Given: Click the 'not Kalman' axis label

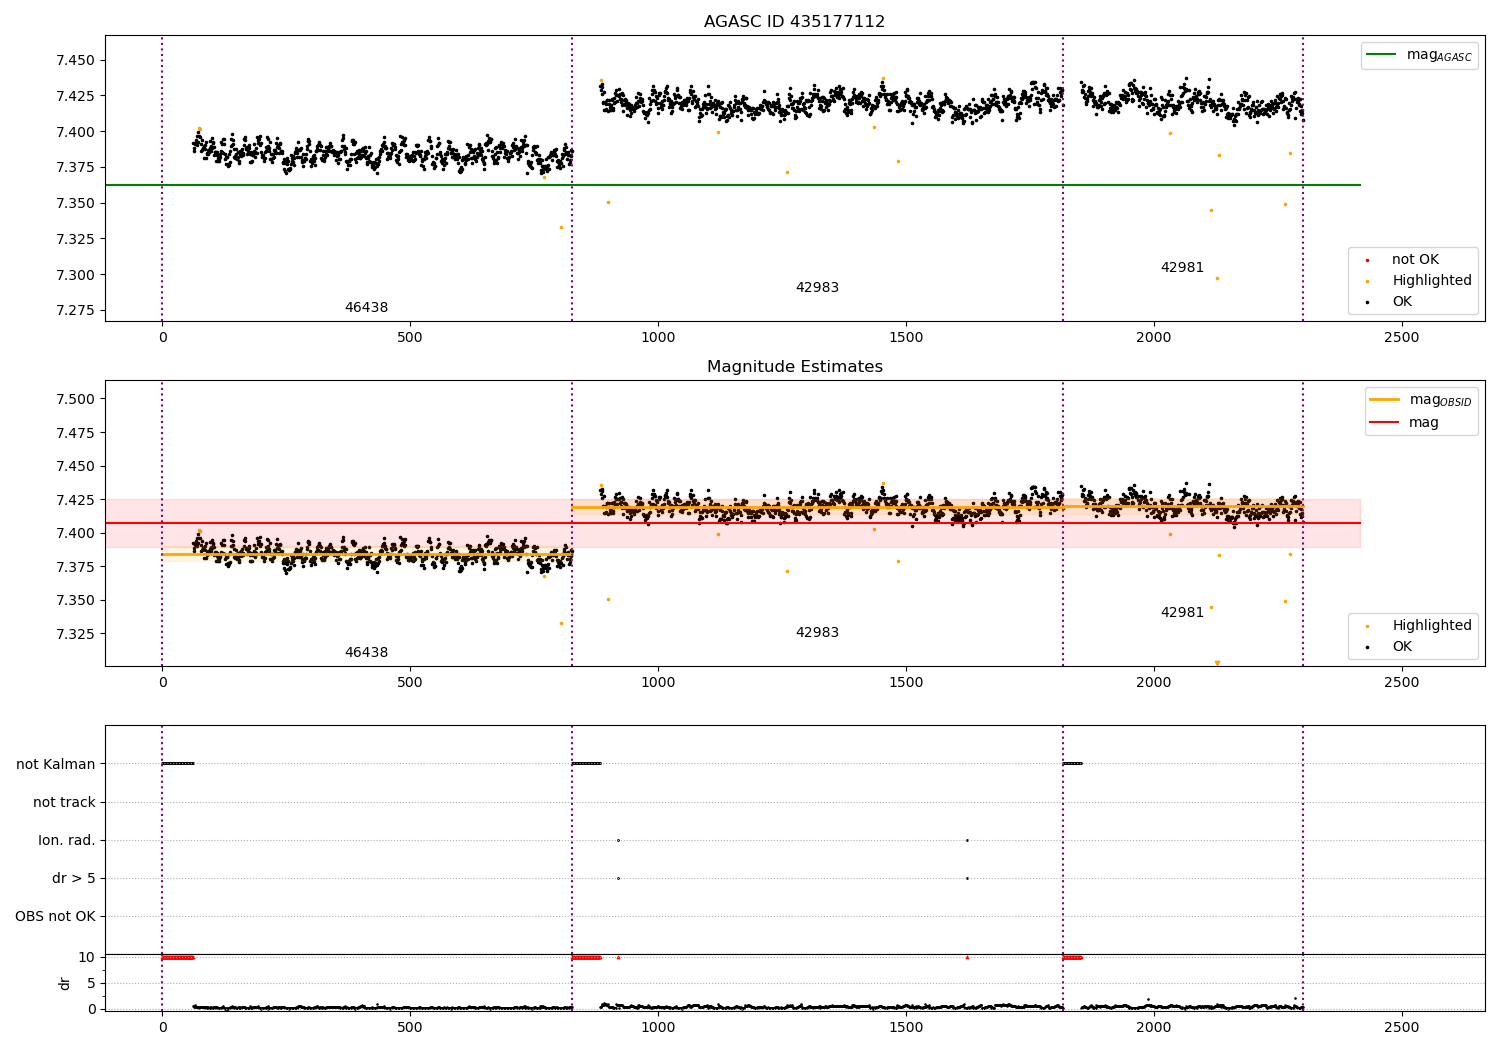Looking at the screenshot, I should click(x=56, y=765).
